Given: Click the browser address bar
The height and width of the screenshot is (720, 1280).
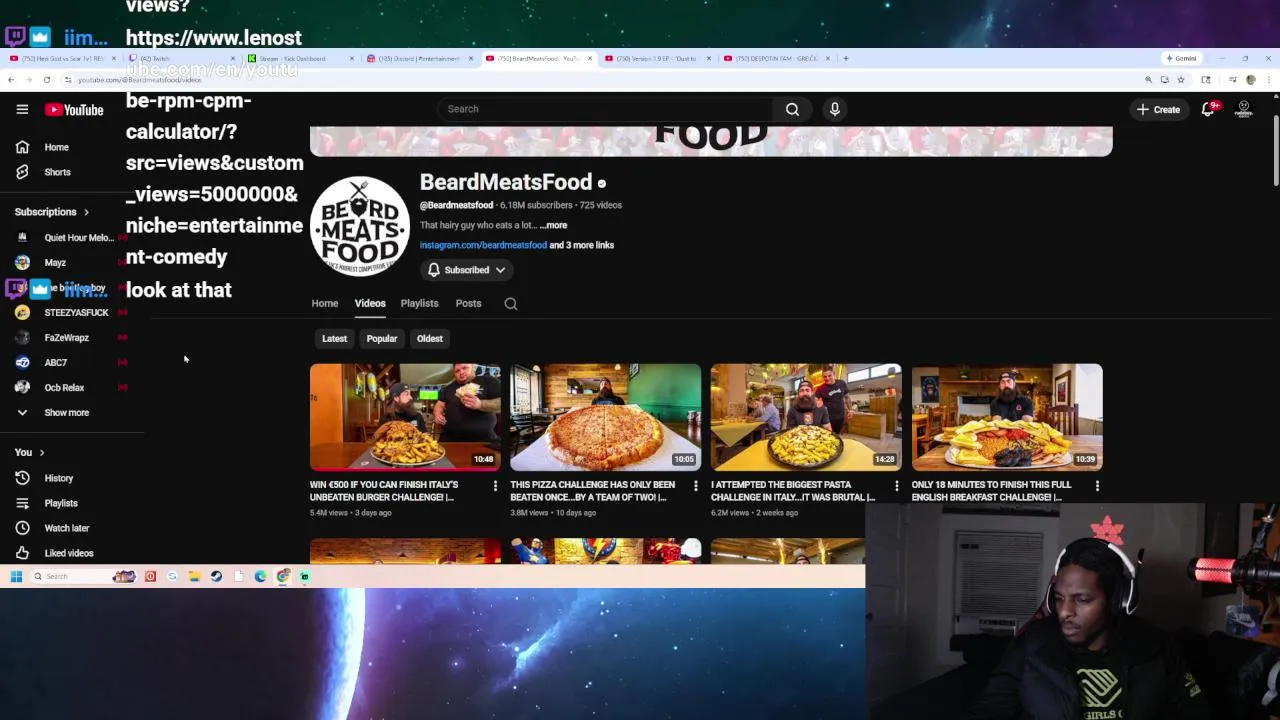Looking at the screenshot, I should 600,80.
